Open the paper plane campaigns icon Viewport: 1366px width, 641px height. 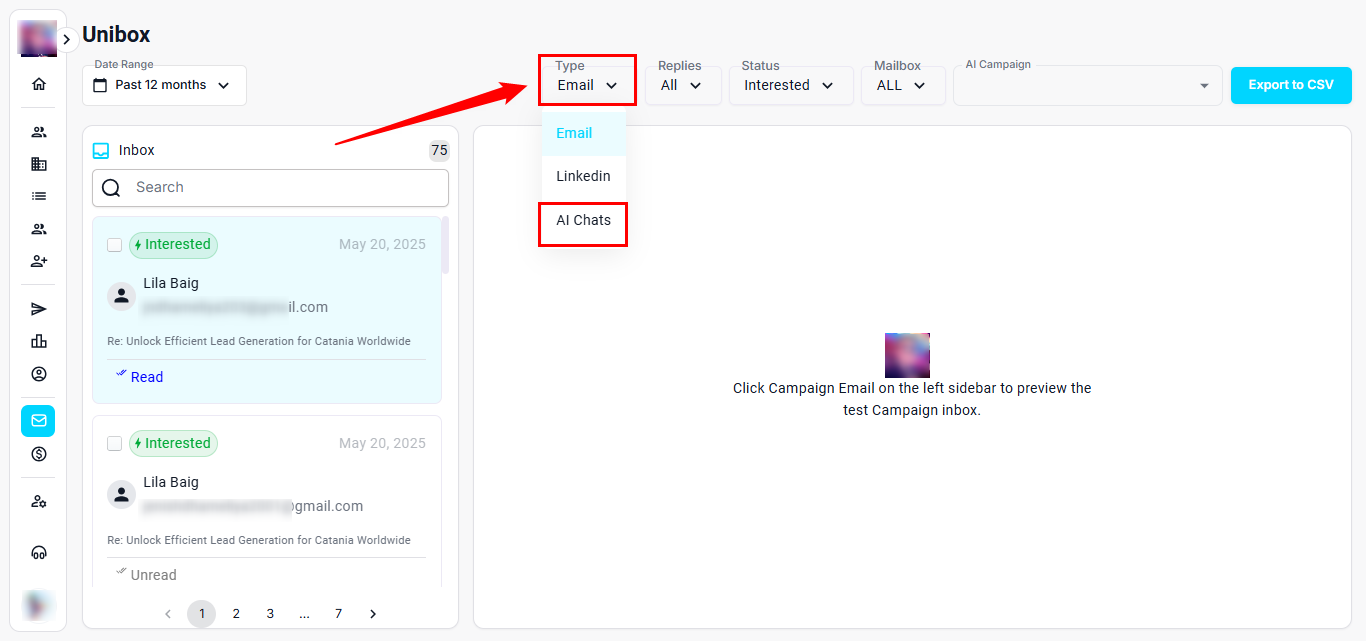pos(39,309)
